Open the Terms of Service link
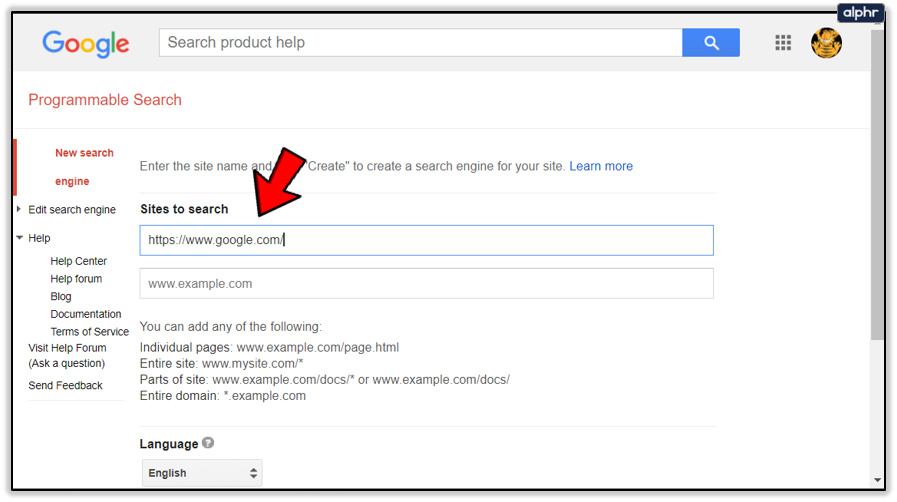The image size is (897, 502). (x=89, y=332)
